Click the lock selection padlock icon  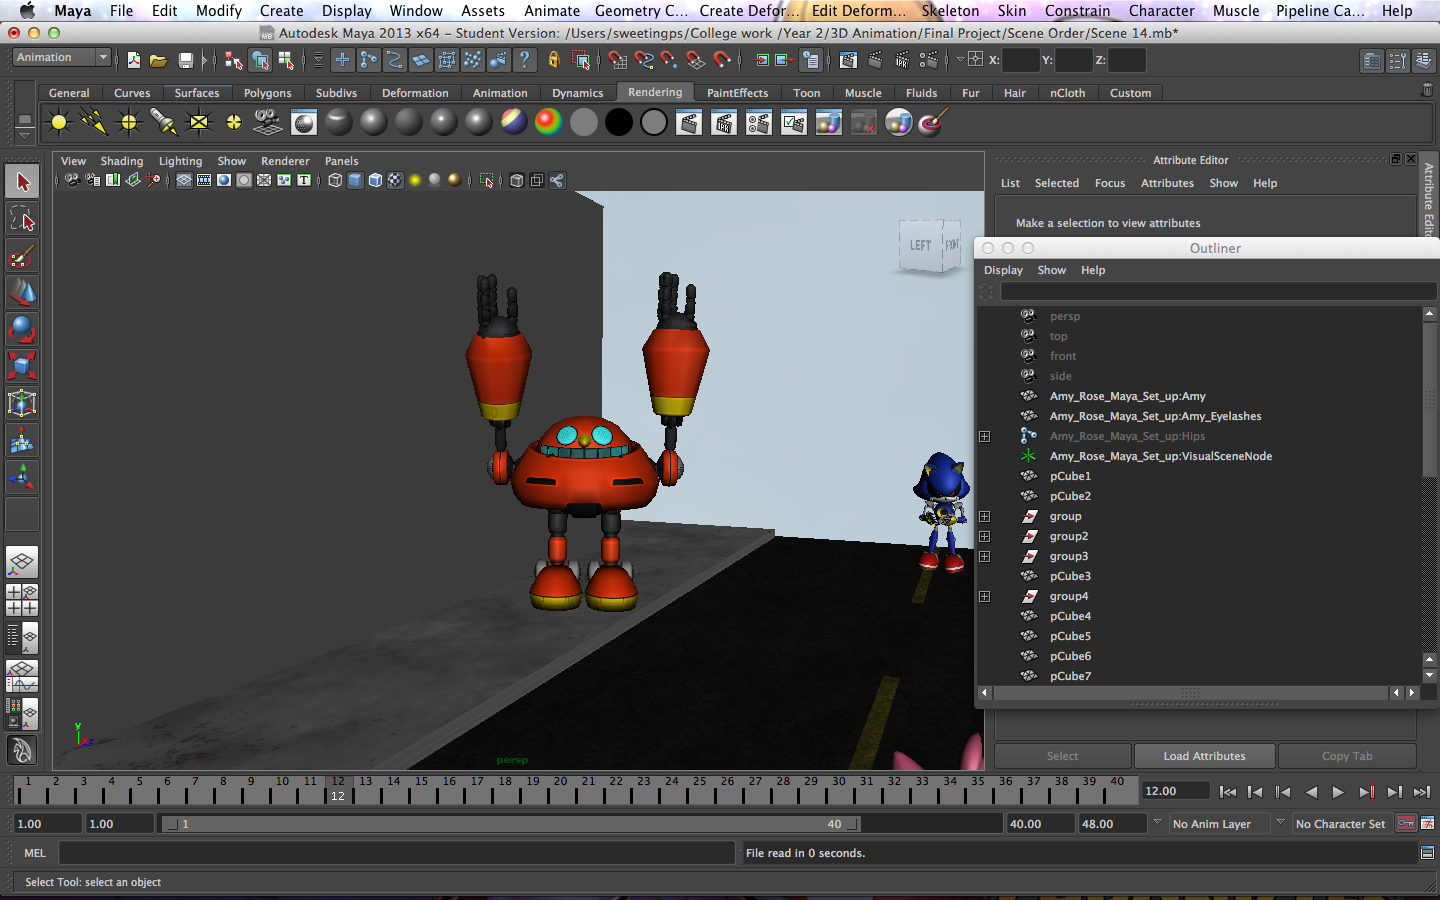(x=553, y=60)
